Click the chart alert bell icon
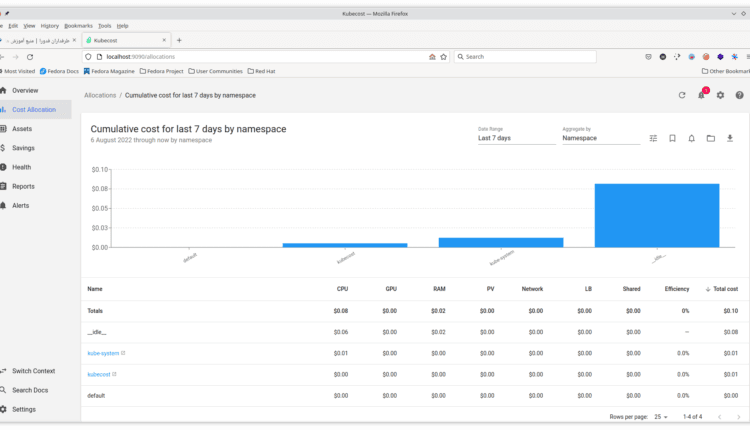750x430 pixels. [x=692, y=138]
